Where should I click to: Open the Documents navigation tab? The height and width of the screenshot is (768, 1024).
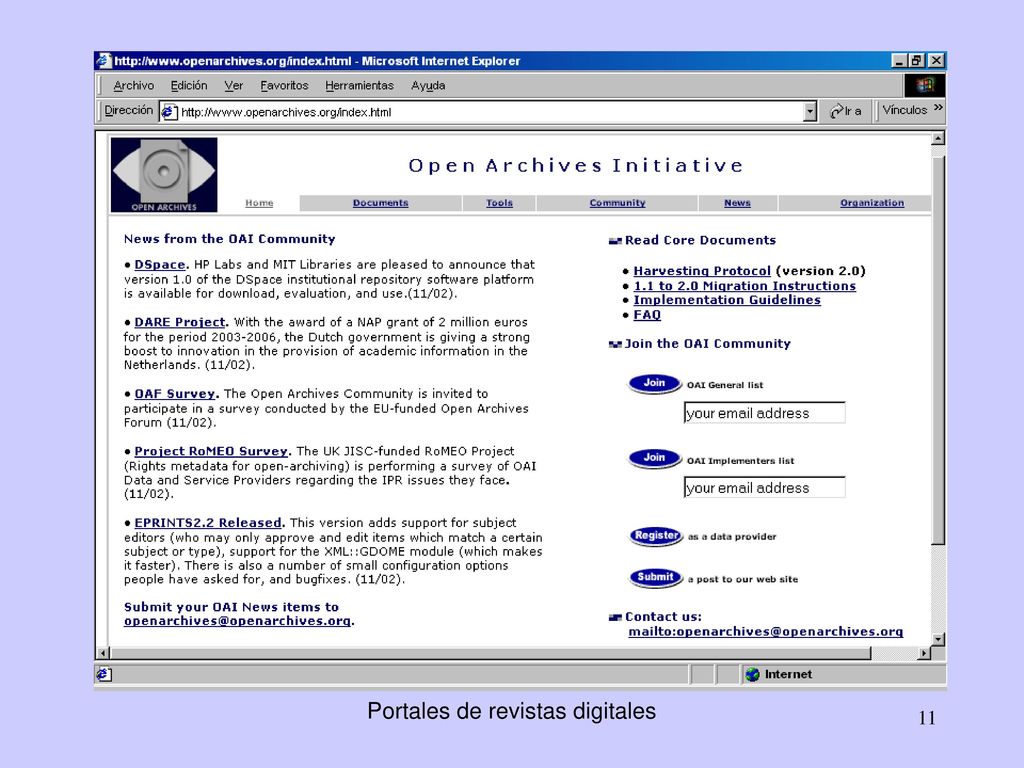click(x=380, y=203)
